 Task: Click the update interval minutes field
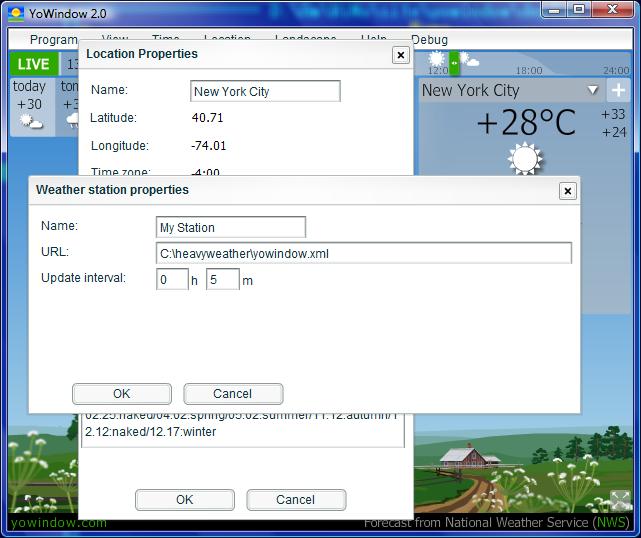point(222,280)
